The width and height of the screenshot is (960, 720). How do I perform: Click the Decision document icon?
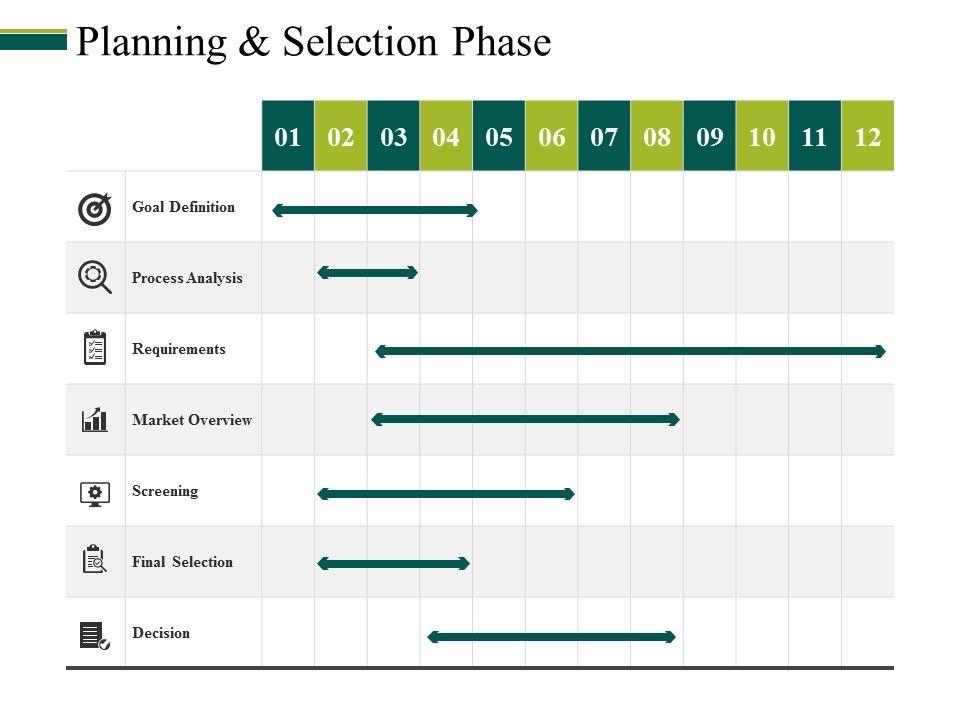click(x=95, y=634)
